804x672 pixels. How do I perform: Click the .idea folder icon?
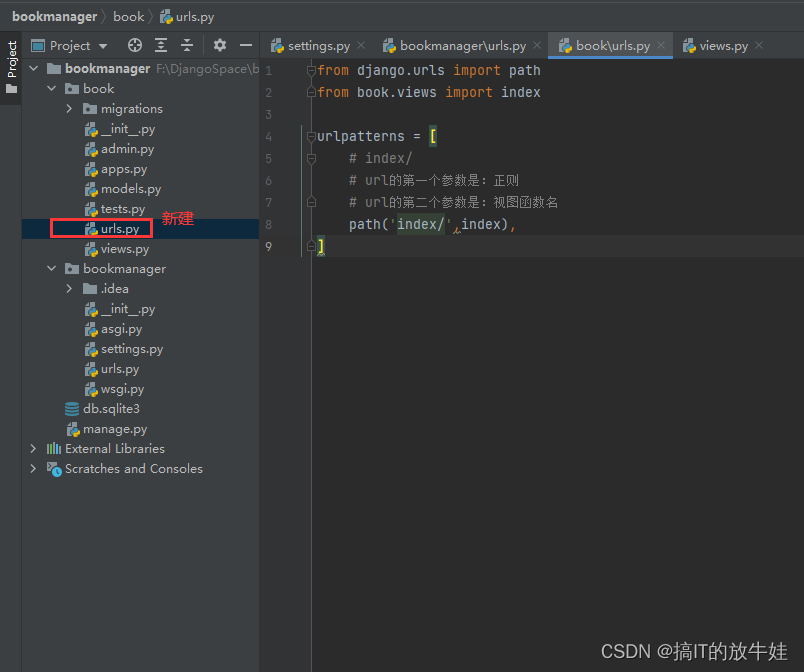pos(90,289)
